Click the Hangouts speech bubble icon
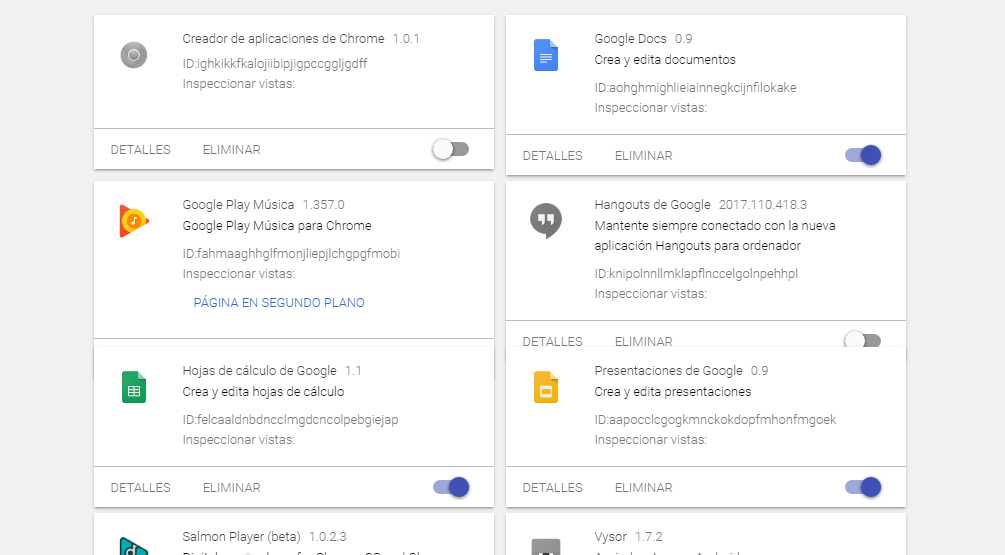Image resolution: width=1005 pixels, height=555 pixels. point(545,221)
